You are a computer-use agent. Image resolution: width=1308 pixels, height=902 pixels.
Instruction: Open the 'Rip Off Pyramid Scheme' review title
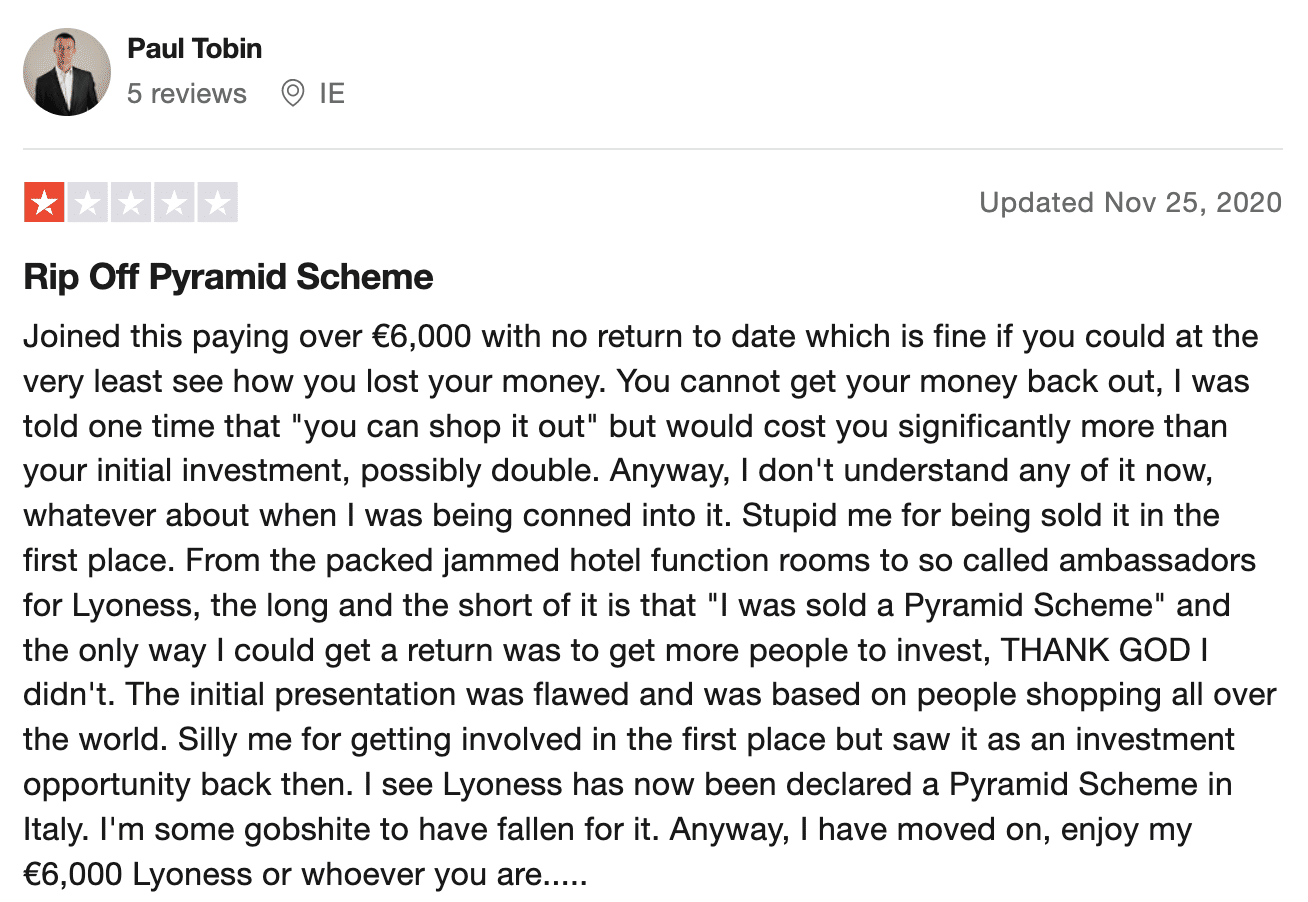click(228, 278)
